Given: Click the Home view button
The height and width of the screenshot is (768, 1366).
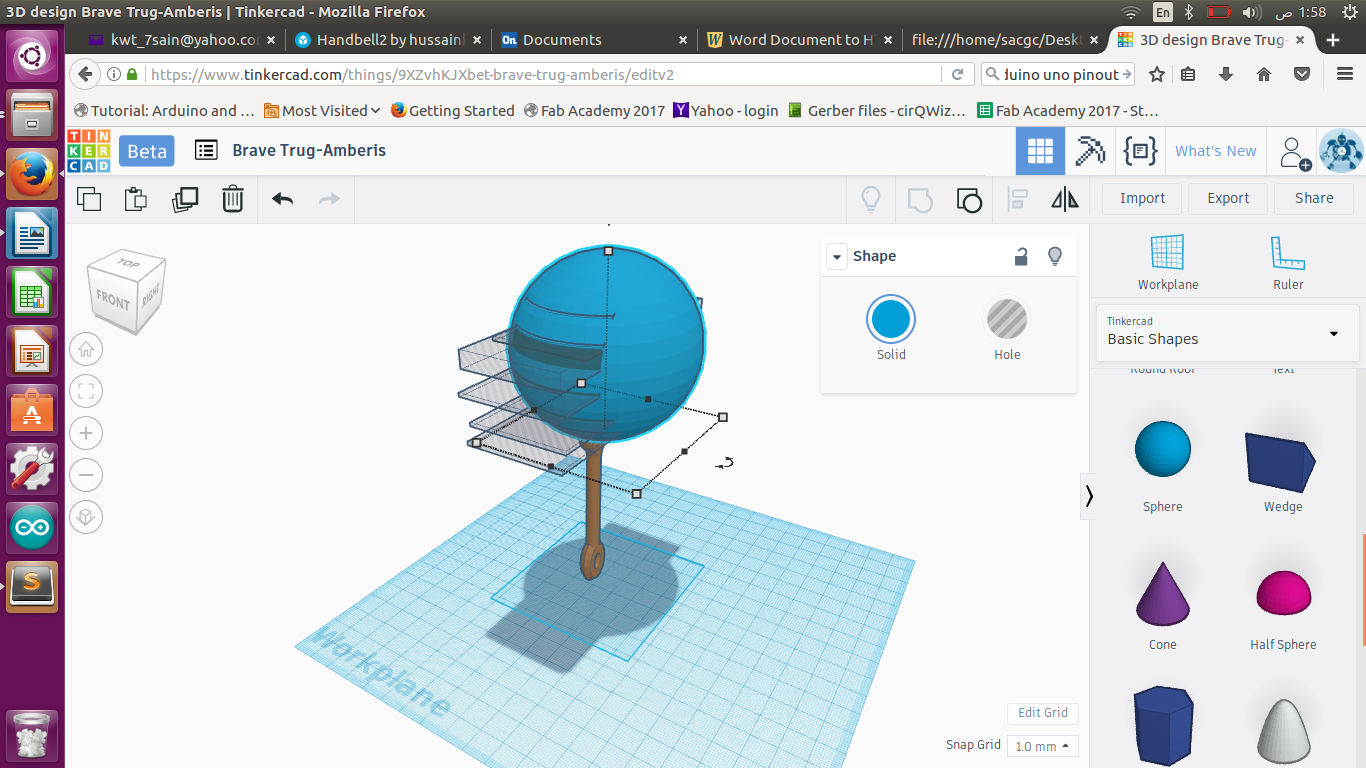Looking at the screenshot, I should tap(87, 349).
